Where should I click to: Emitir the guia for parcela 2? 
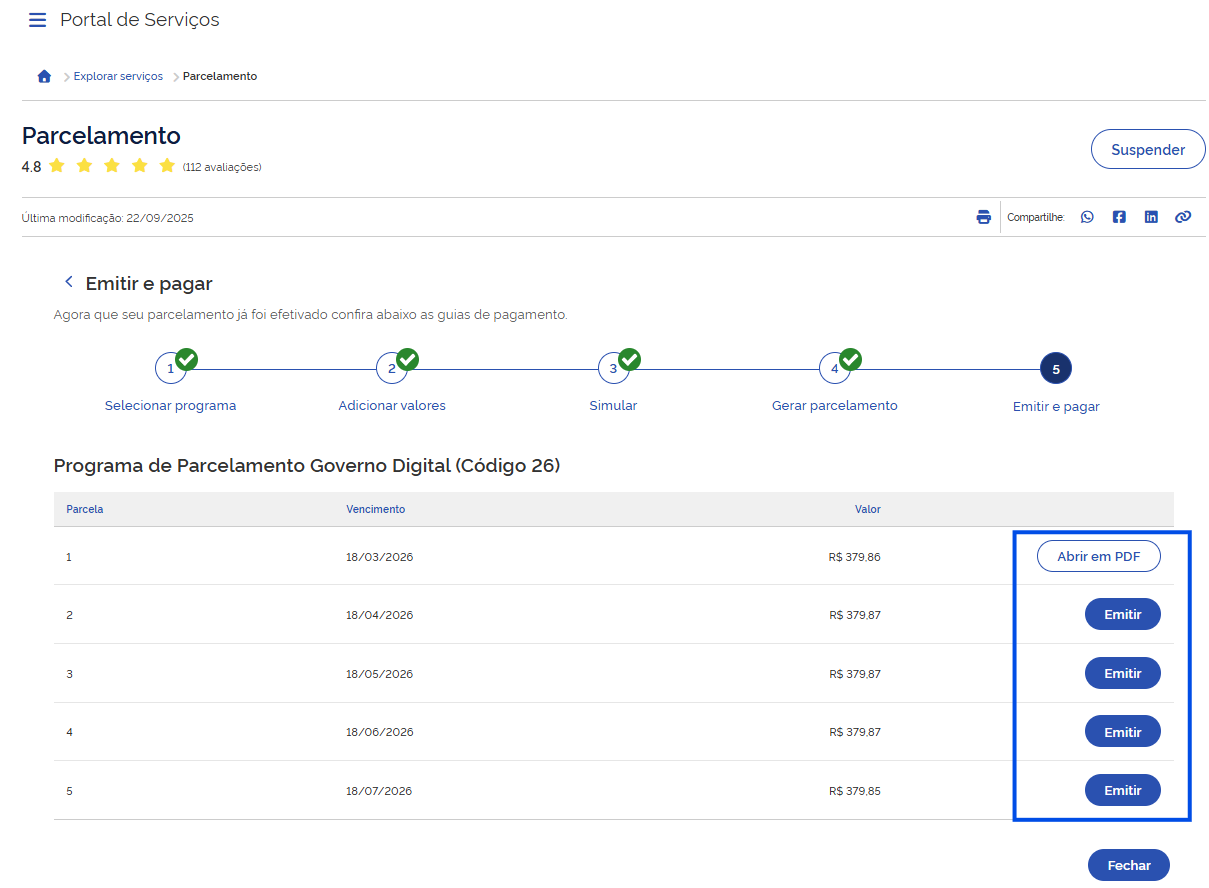(x=1123, y=615)
